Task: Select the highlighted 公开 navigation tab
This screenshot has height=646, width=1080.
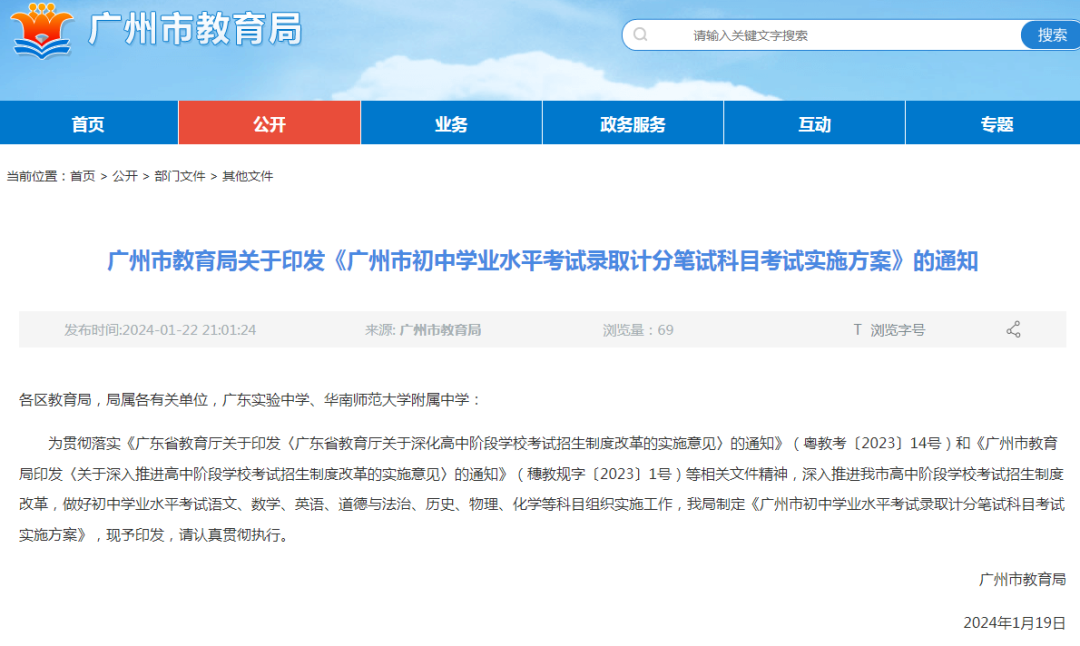Action: 269,124
